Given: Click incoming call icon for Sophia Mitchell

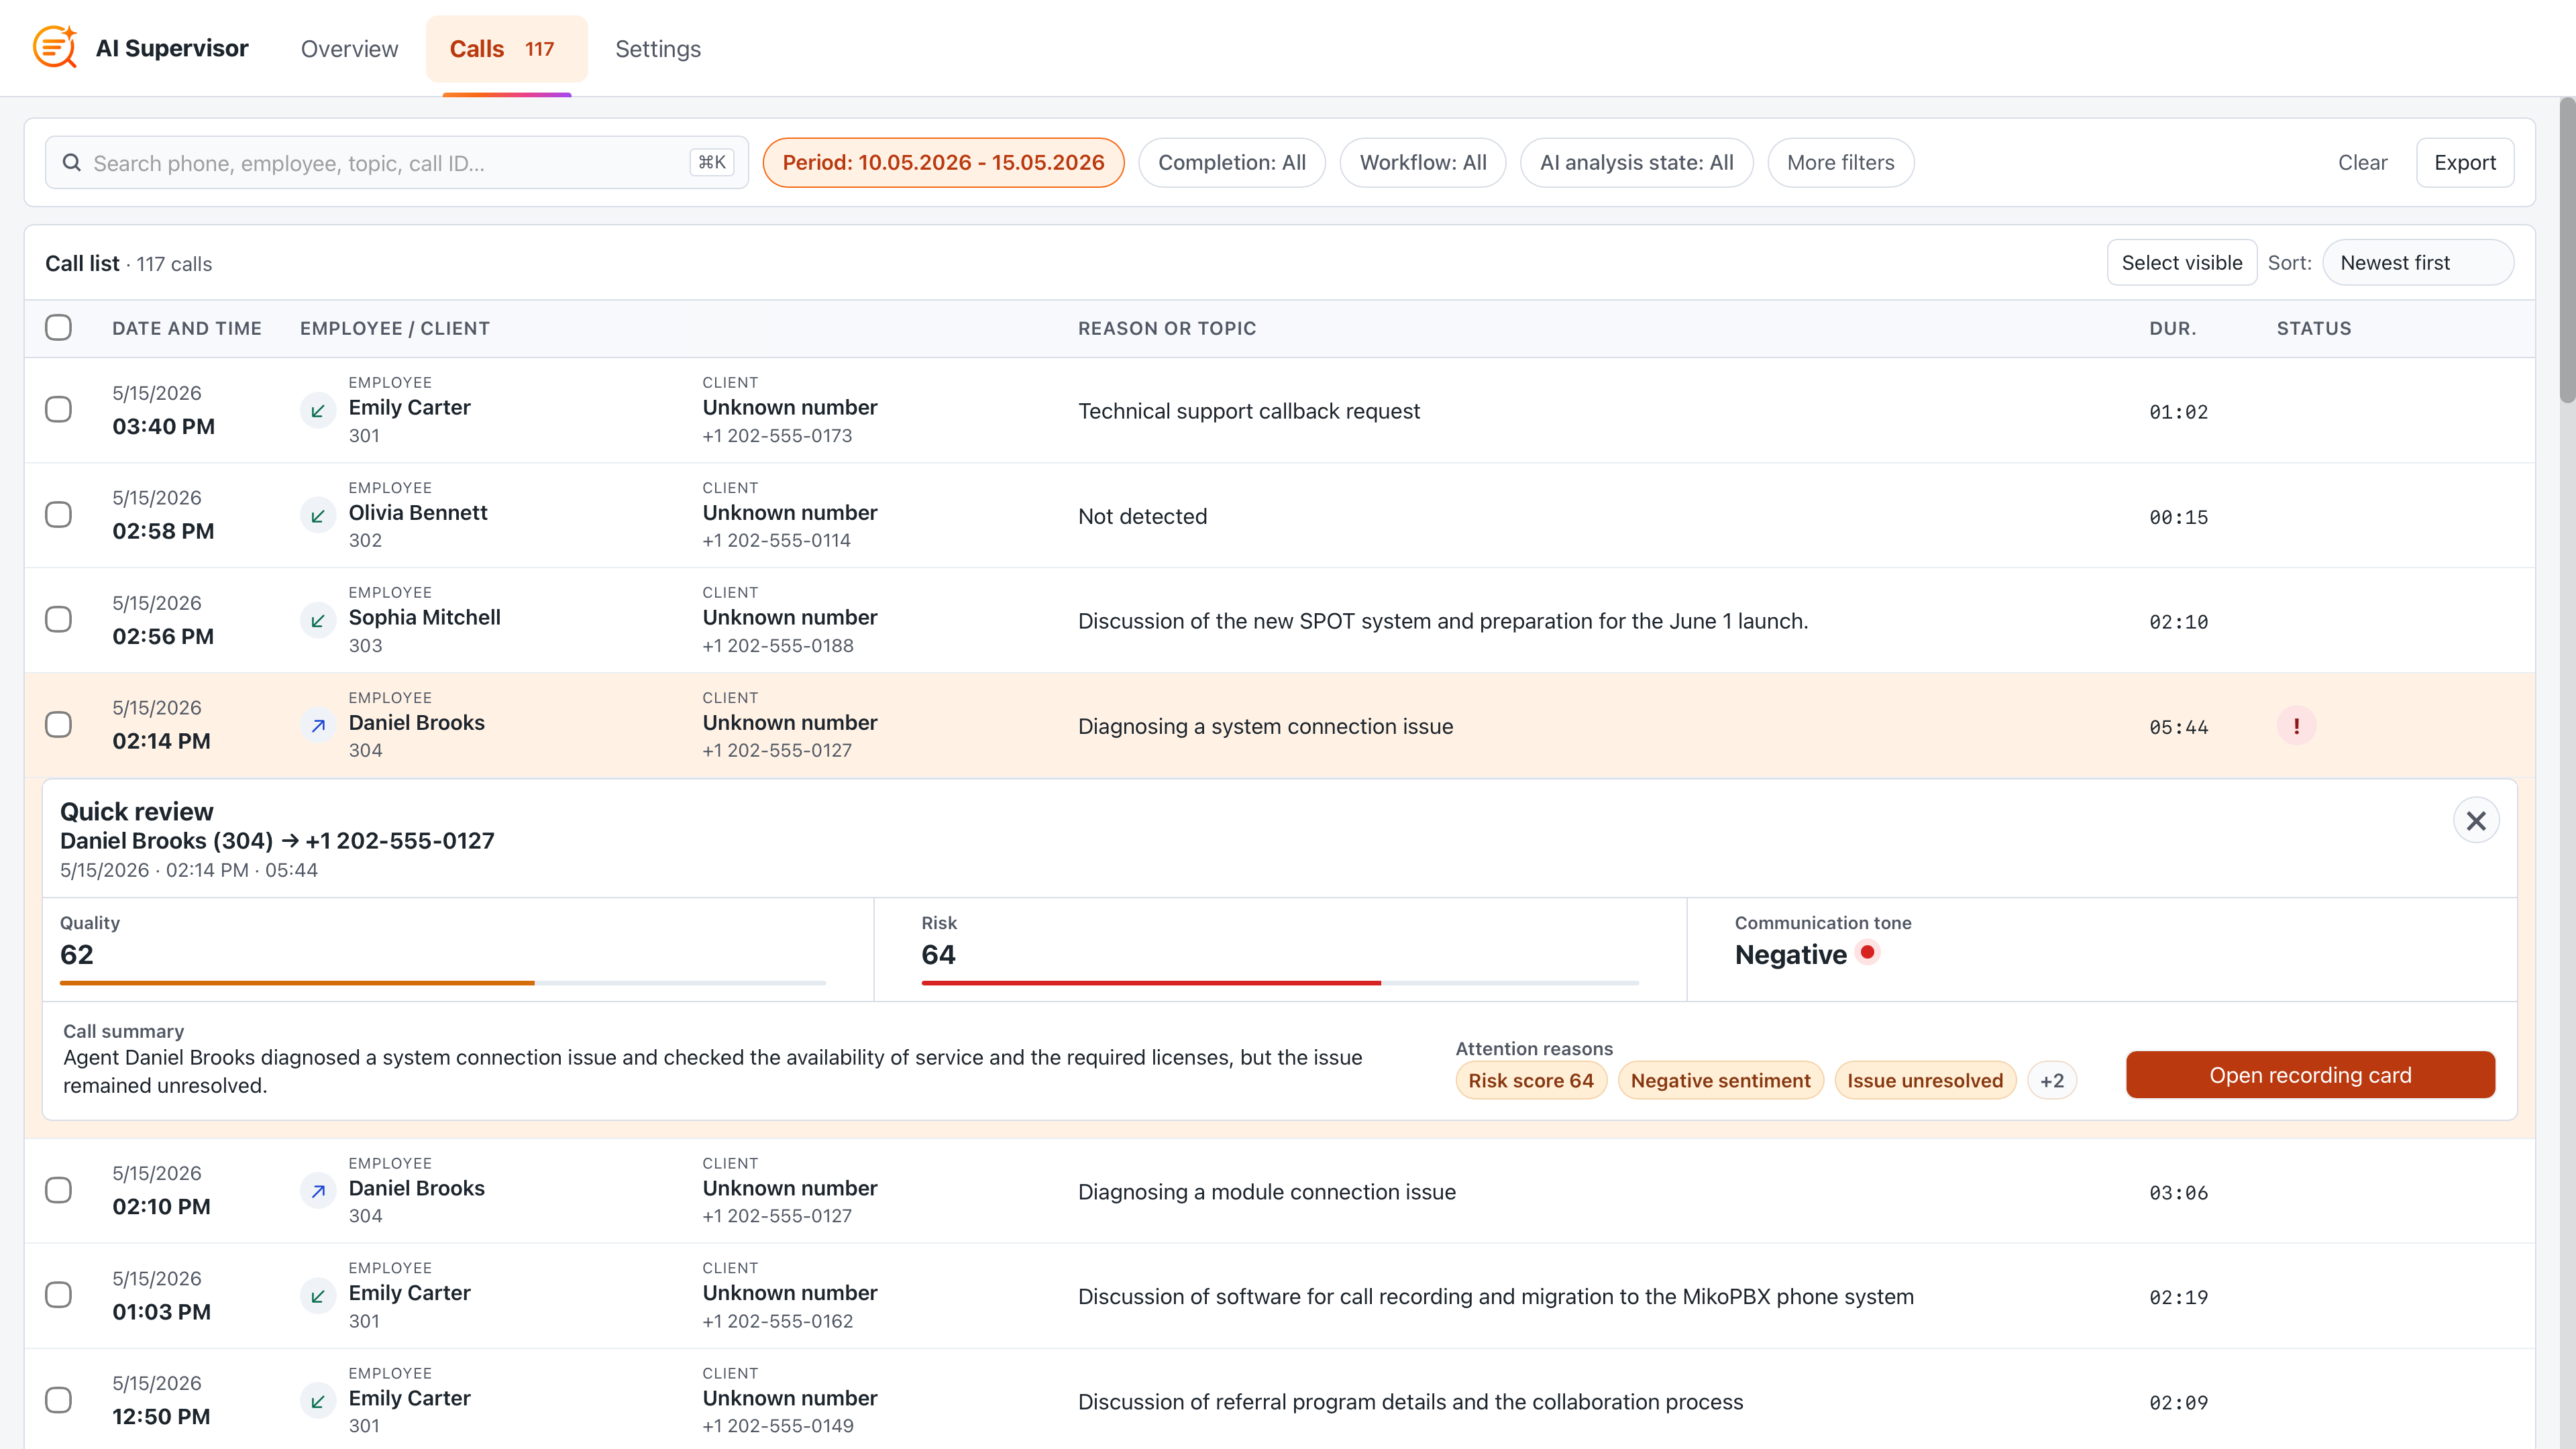Looking at the screenshot, I should click(x=318, y=620).
